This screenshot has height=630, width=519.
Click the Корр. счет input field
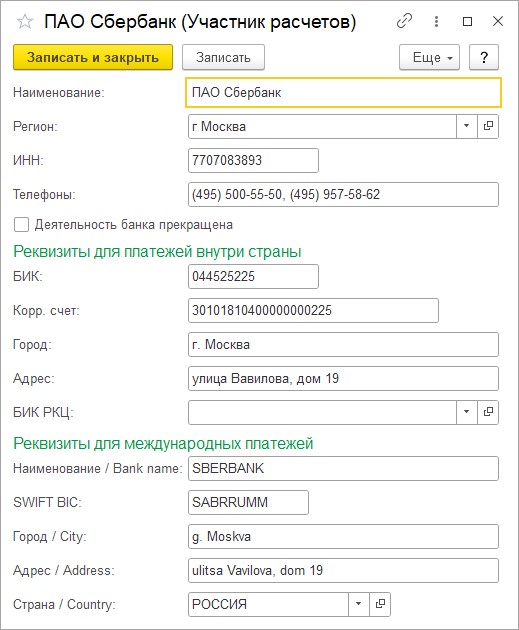tap(313, 310)
